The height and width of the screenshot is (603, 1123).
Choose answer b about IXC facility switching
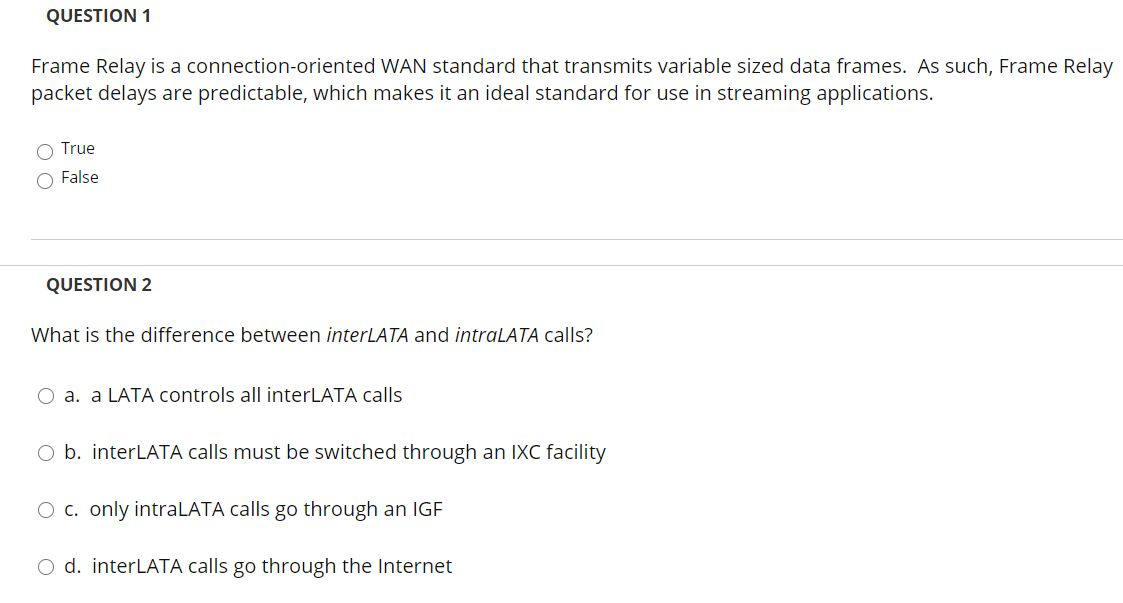coord(45,453)
